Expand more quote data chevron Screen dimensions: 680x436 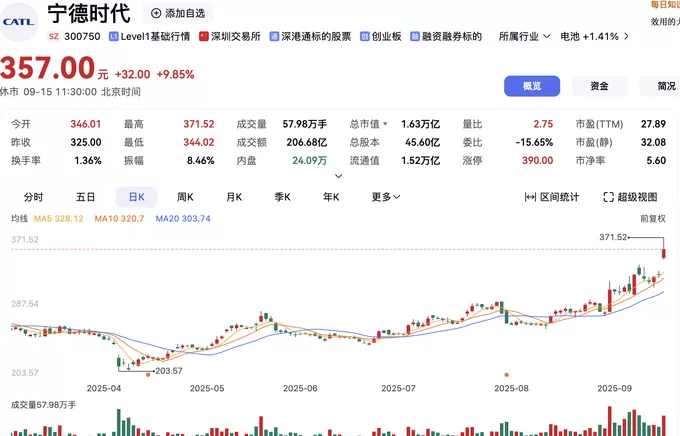click(x=339, y=176)
